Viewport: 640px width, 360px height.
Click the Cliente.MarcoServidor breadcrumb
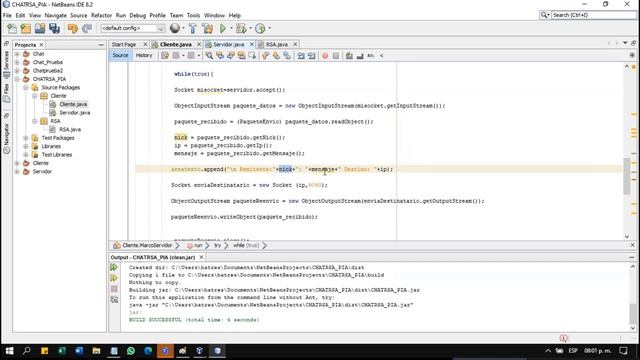(x=147, y=245)
